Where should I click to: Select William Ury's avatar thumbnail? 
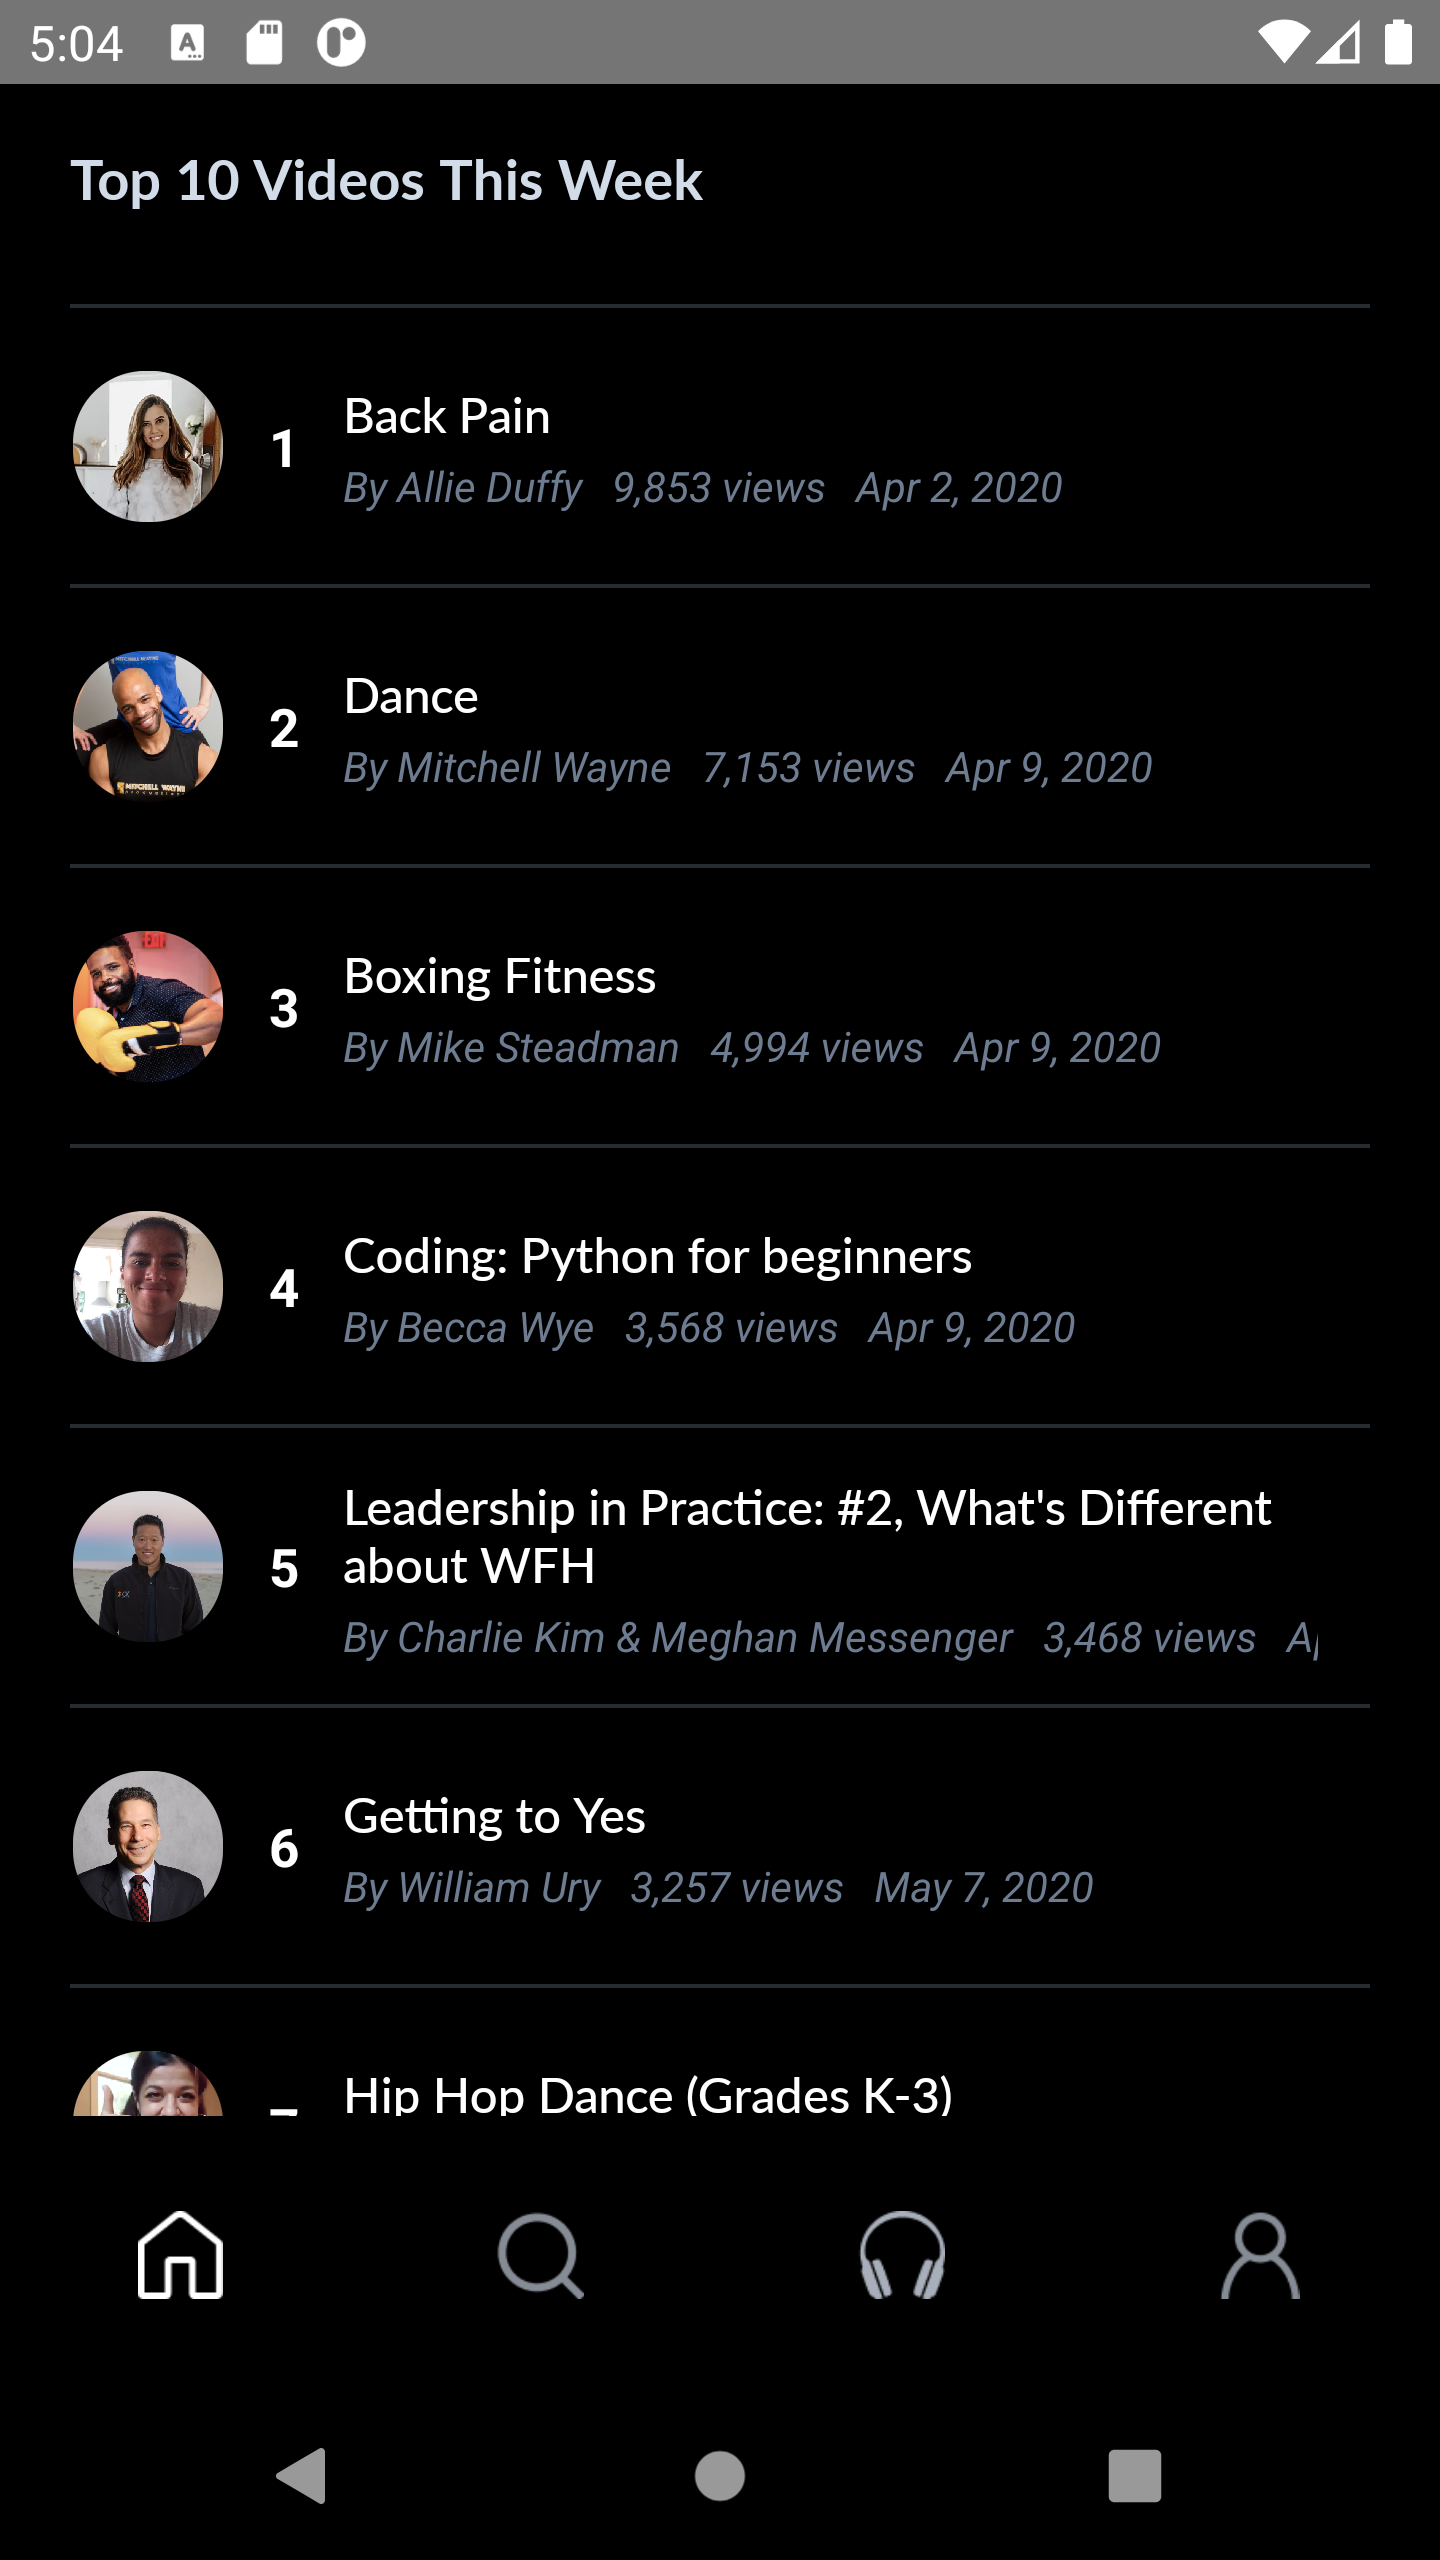pos(148,1846)
